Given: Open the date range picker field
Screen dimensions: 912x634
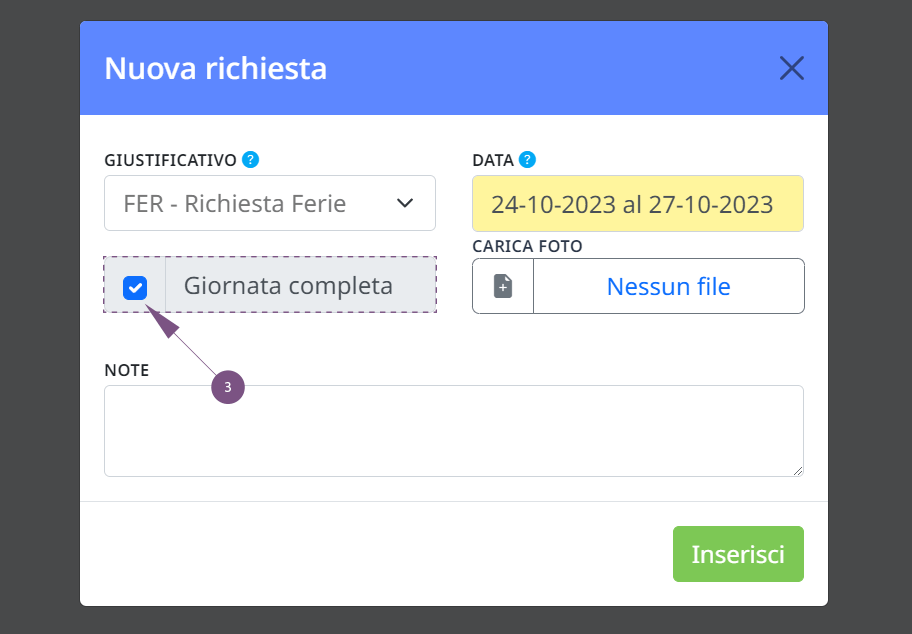Looking at the screenshot, I should pos(638,204).
